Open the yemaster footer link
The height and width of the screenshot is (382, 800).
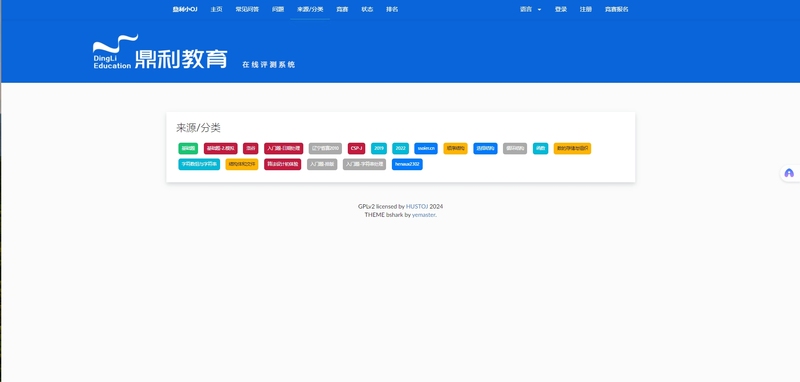(424, 215)
